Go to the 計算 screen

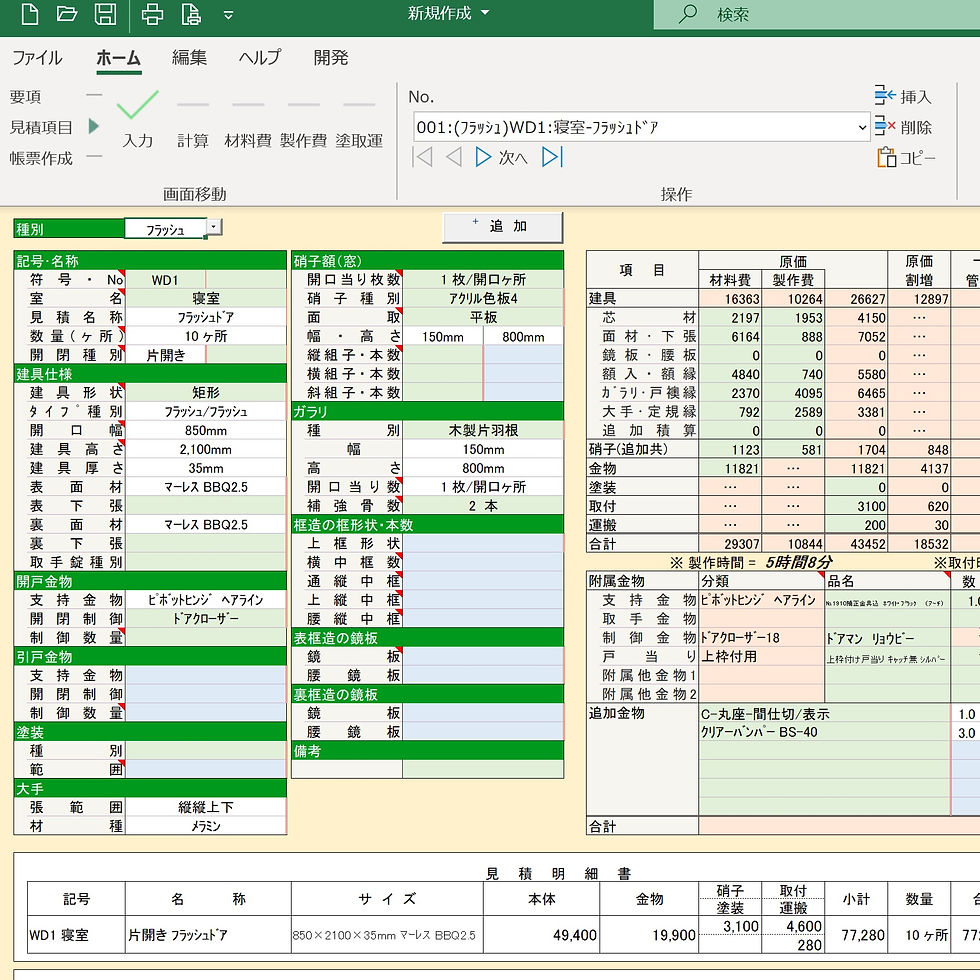coord(192,140)
